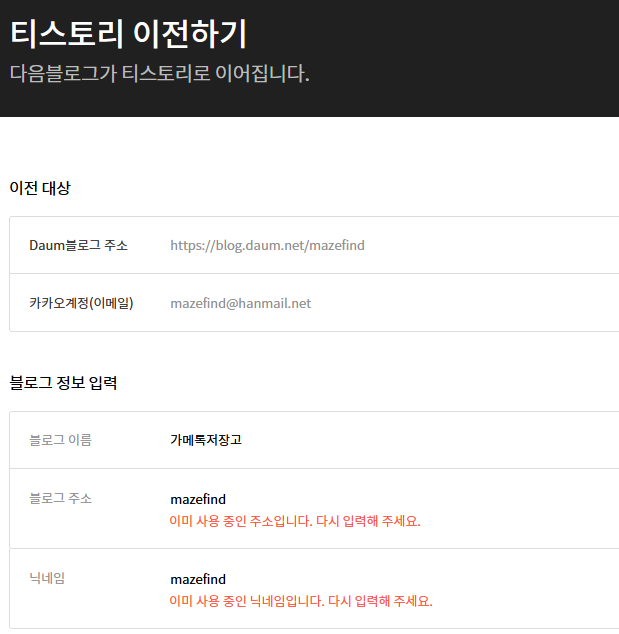The width and height of the screenshot is (619, 634).
Task: Click the 블로그 이름 label
Action: coord(61,440)
